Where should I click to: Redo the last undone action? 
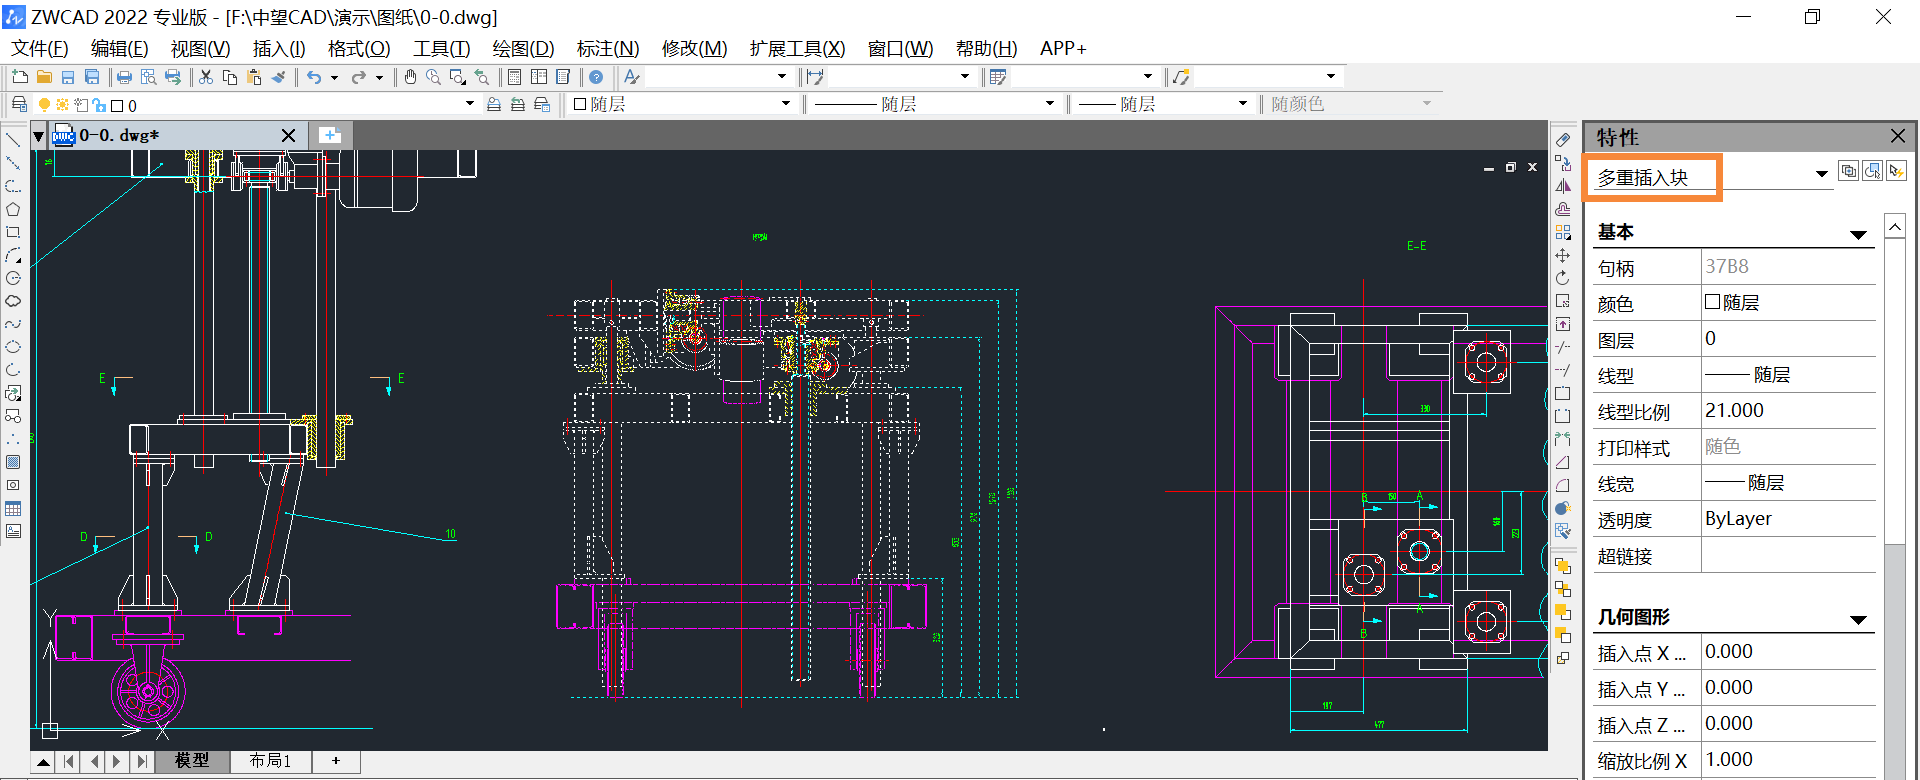tap(358, 77)
